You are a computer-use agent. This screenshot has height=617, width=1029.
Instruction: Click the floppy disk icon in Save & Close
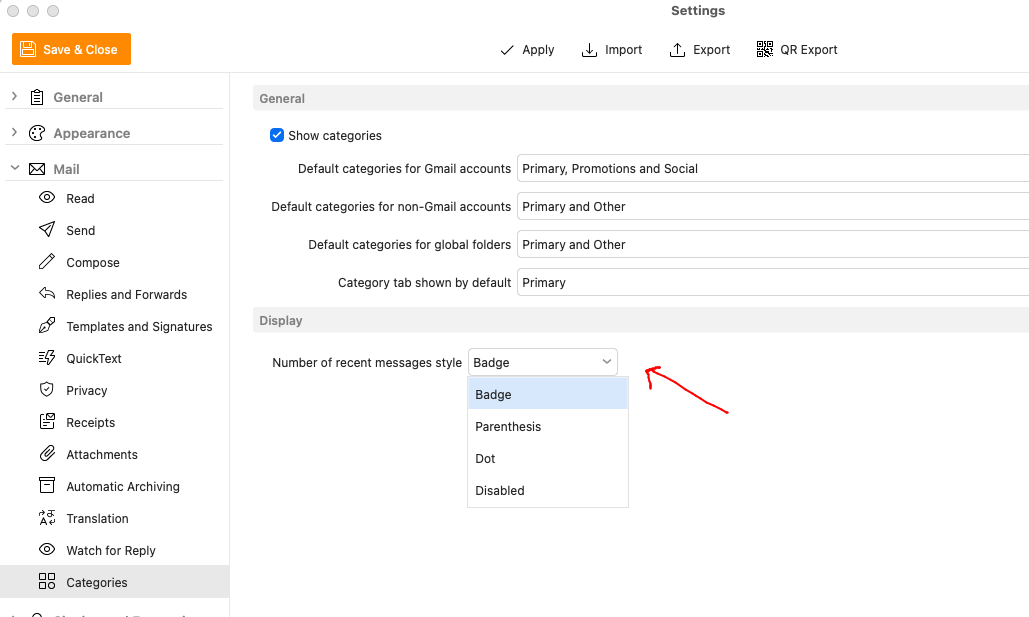click(28, 49)
